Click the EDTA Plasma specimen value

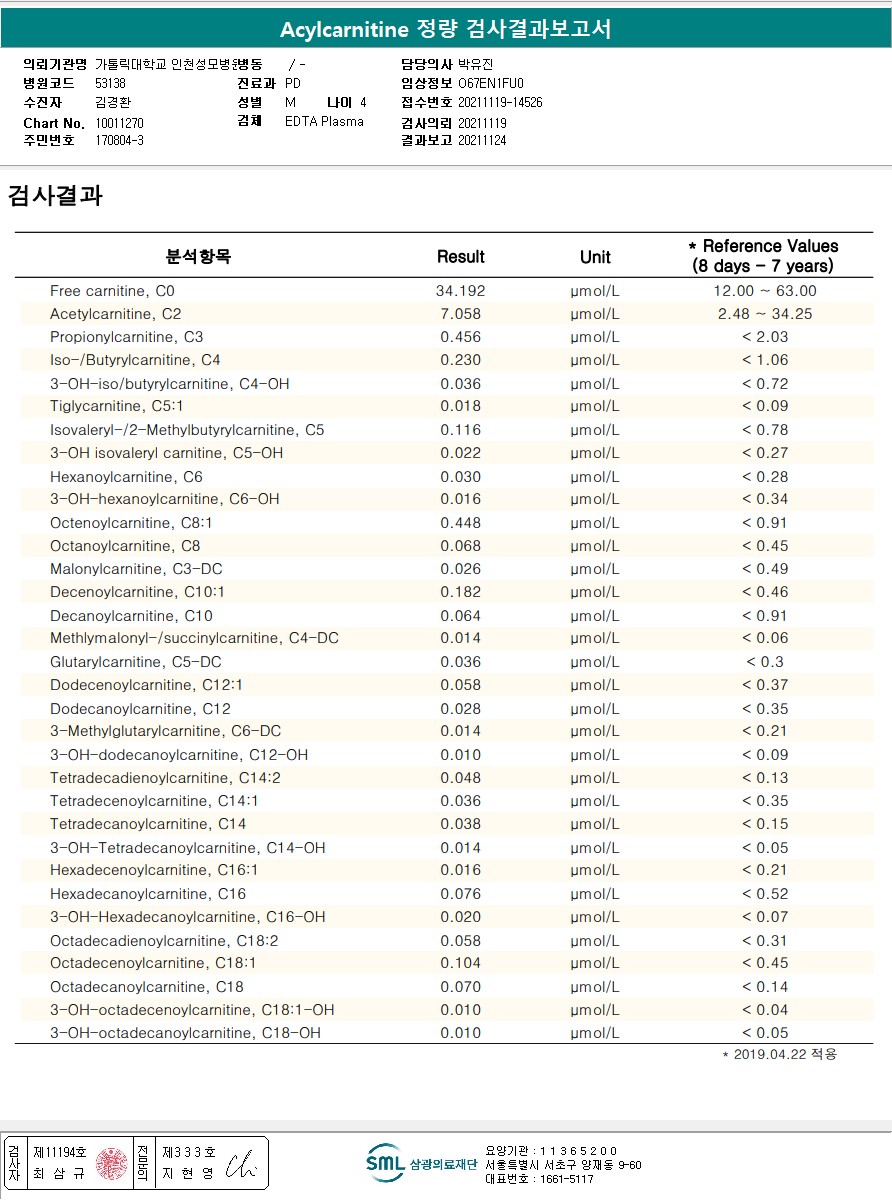tap(325, 122)
